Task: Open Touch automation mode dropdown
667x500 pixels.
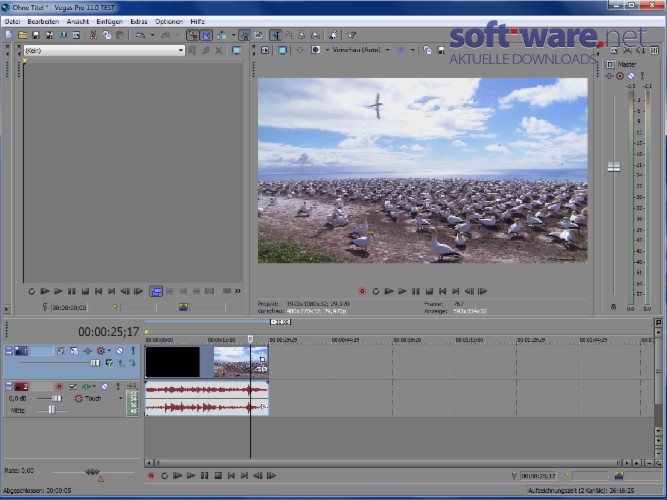Action: [120, 399]
